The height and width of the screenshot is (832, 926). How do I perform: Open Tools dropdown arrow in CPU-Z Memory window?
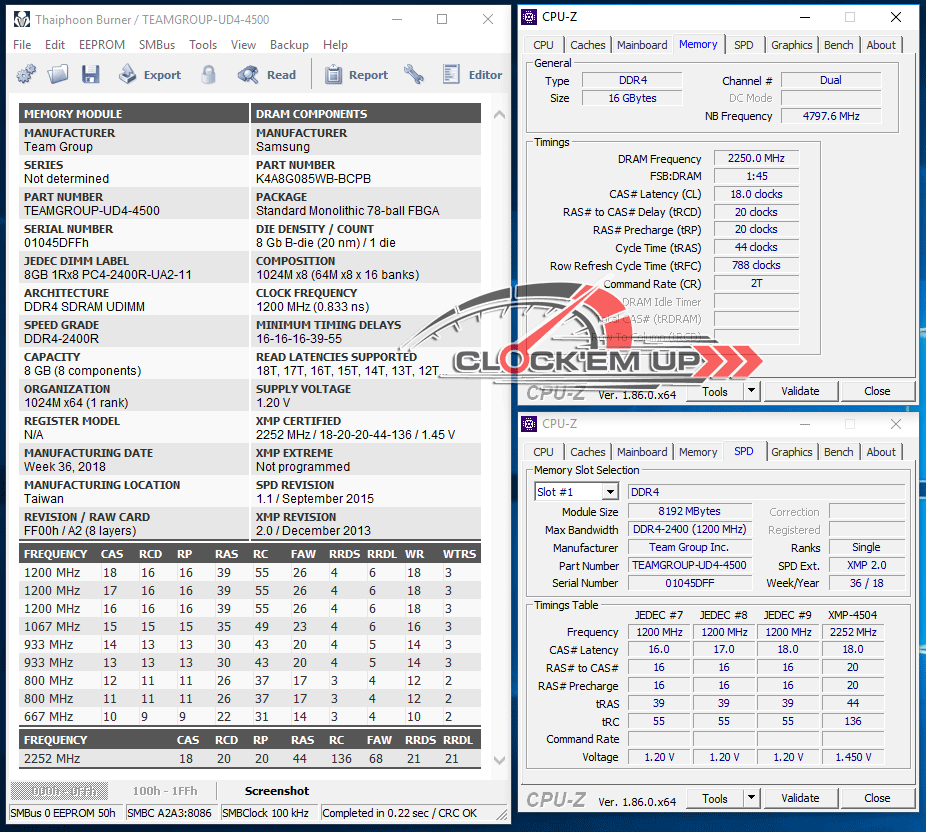(752, 391)
